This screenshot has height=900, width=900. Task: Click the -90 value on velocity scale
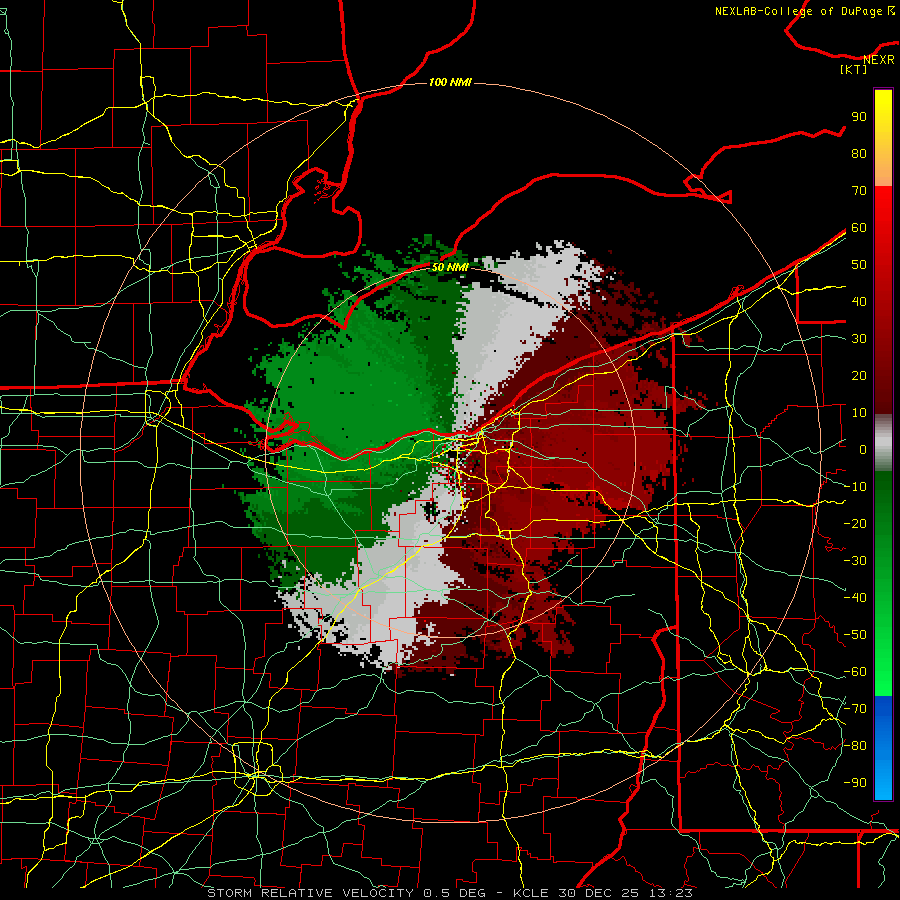pyautogui.click(x=855, y=783)
